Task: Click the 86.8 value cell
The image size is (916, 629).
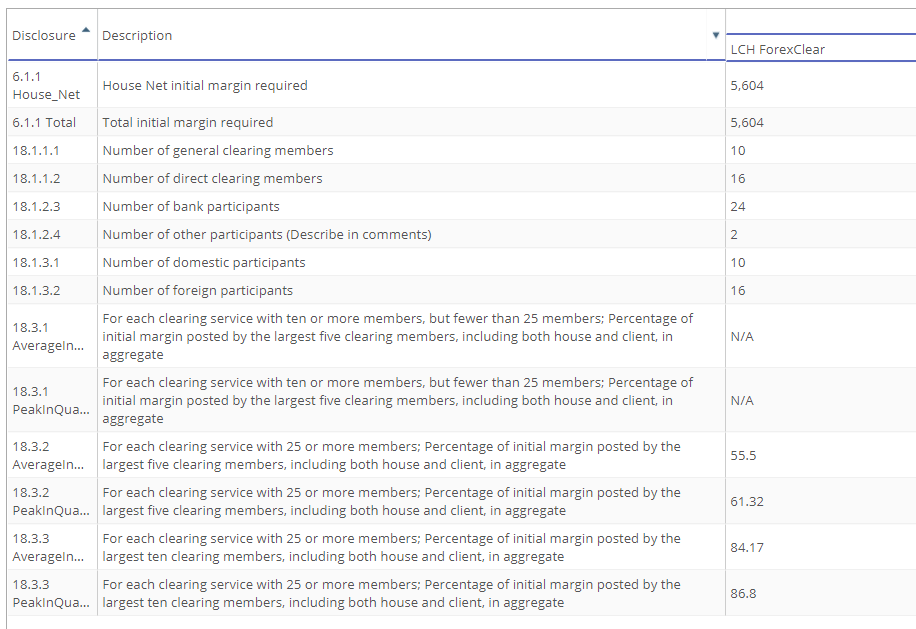Action: 821,593
